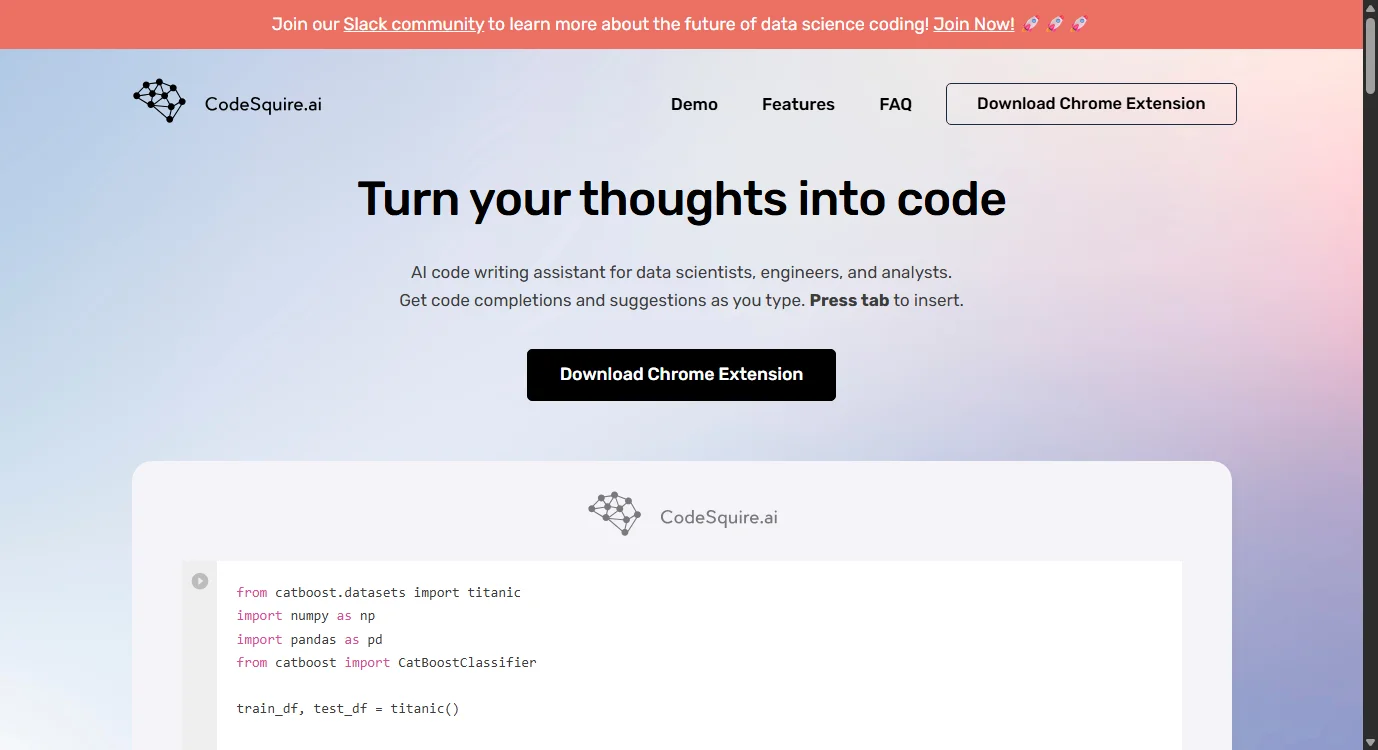1378x750 pixels.
Task: Click the CodeSquire.ai text next to the logo
Action: click(262, 103)
